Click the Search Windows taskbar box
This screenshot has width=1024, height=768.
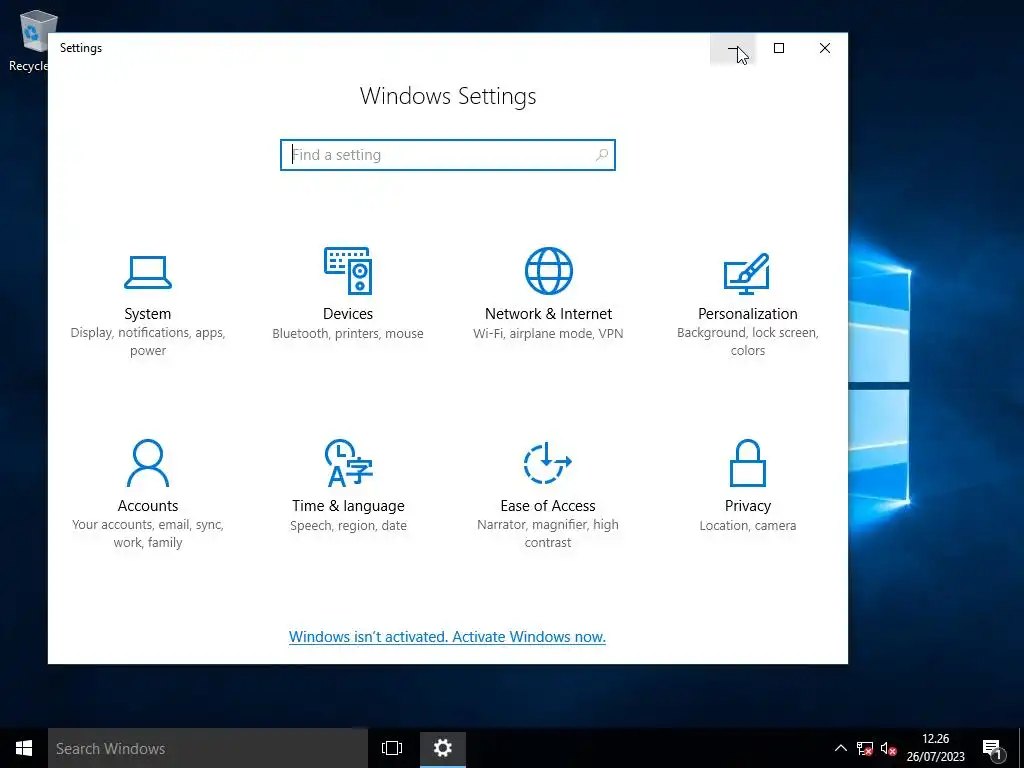[208, 748]
